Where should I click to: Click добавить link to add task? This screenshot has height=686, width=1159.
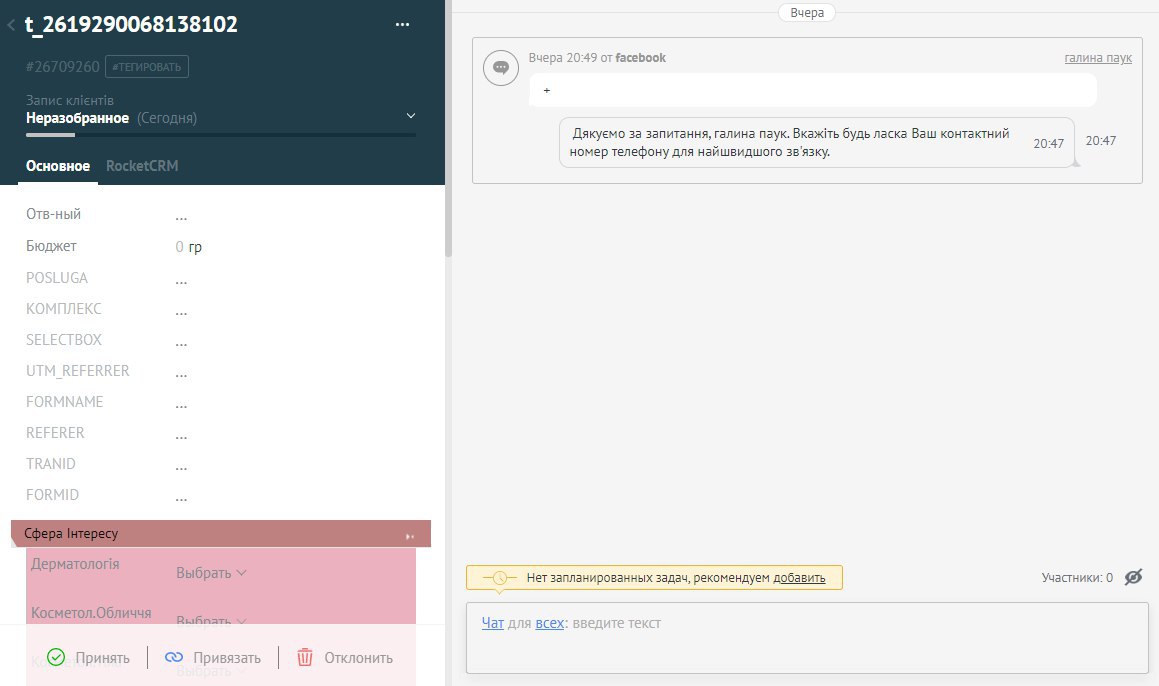pyautogui.click(x=799, y=578)
